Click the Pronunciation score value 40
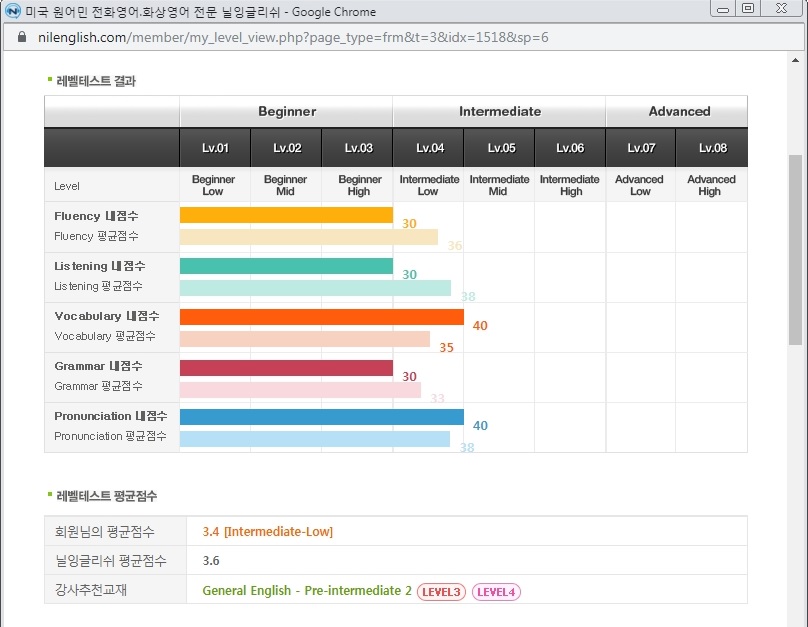 tap(480, 426)
